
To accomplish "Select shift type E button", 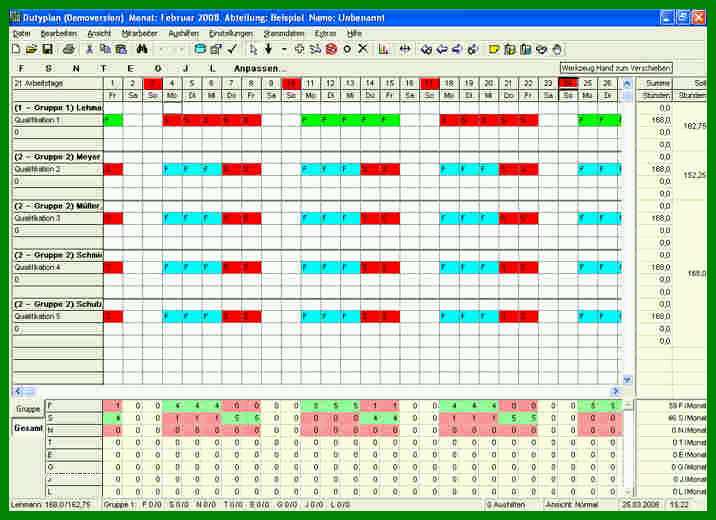I will 131,68.
